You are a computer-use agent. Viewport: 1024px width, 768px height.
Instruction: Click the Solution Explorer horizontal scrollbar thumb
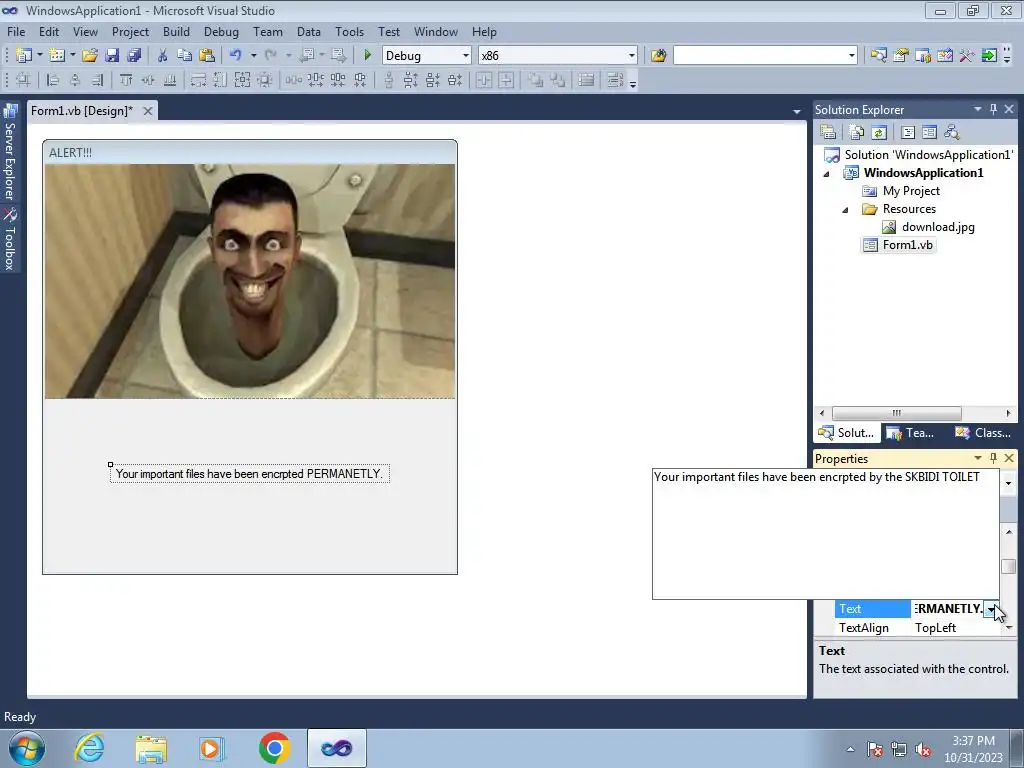(x=897, y=413)
